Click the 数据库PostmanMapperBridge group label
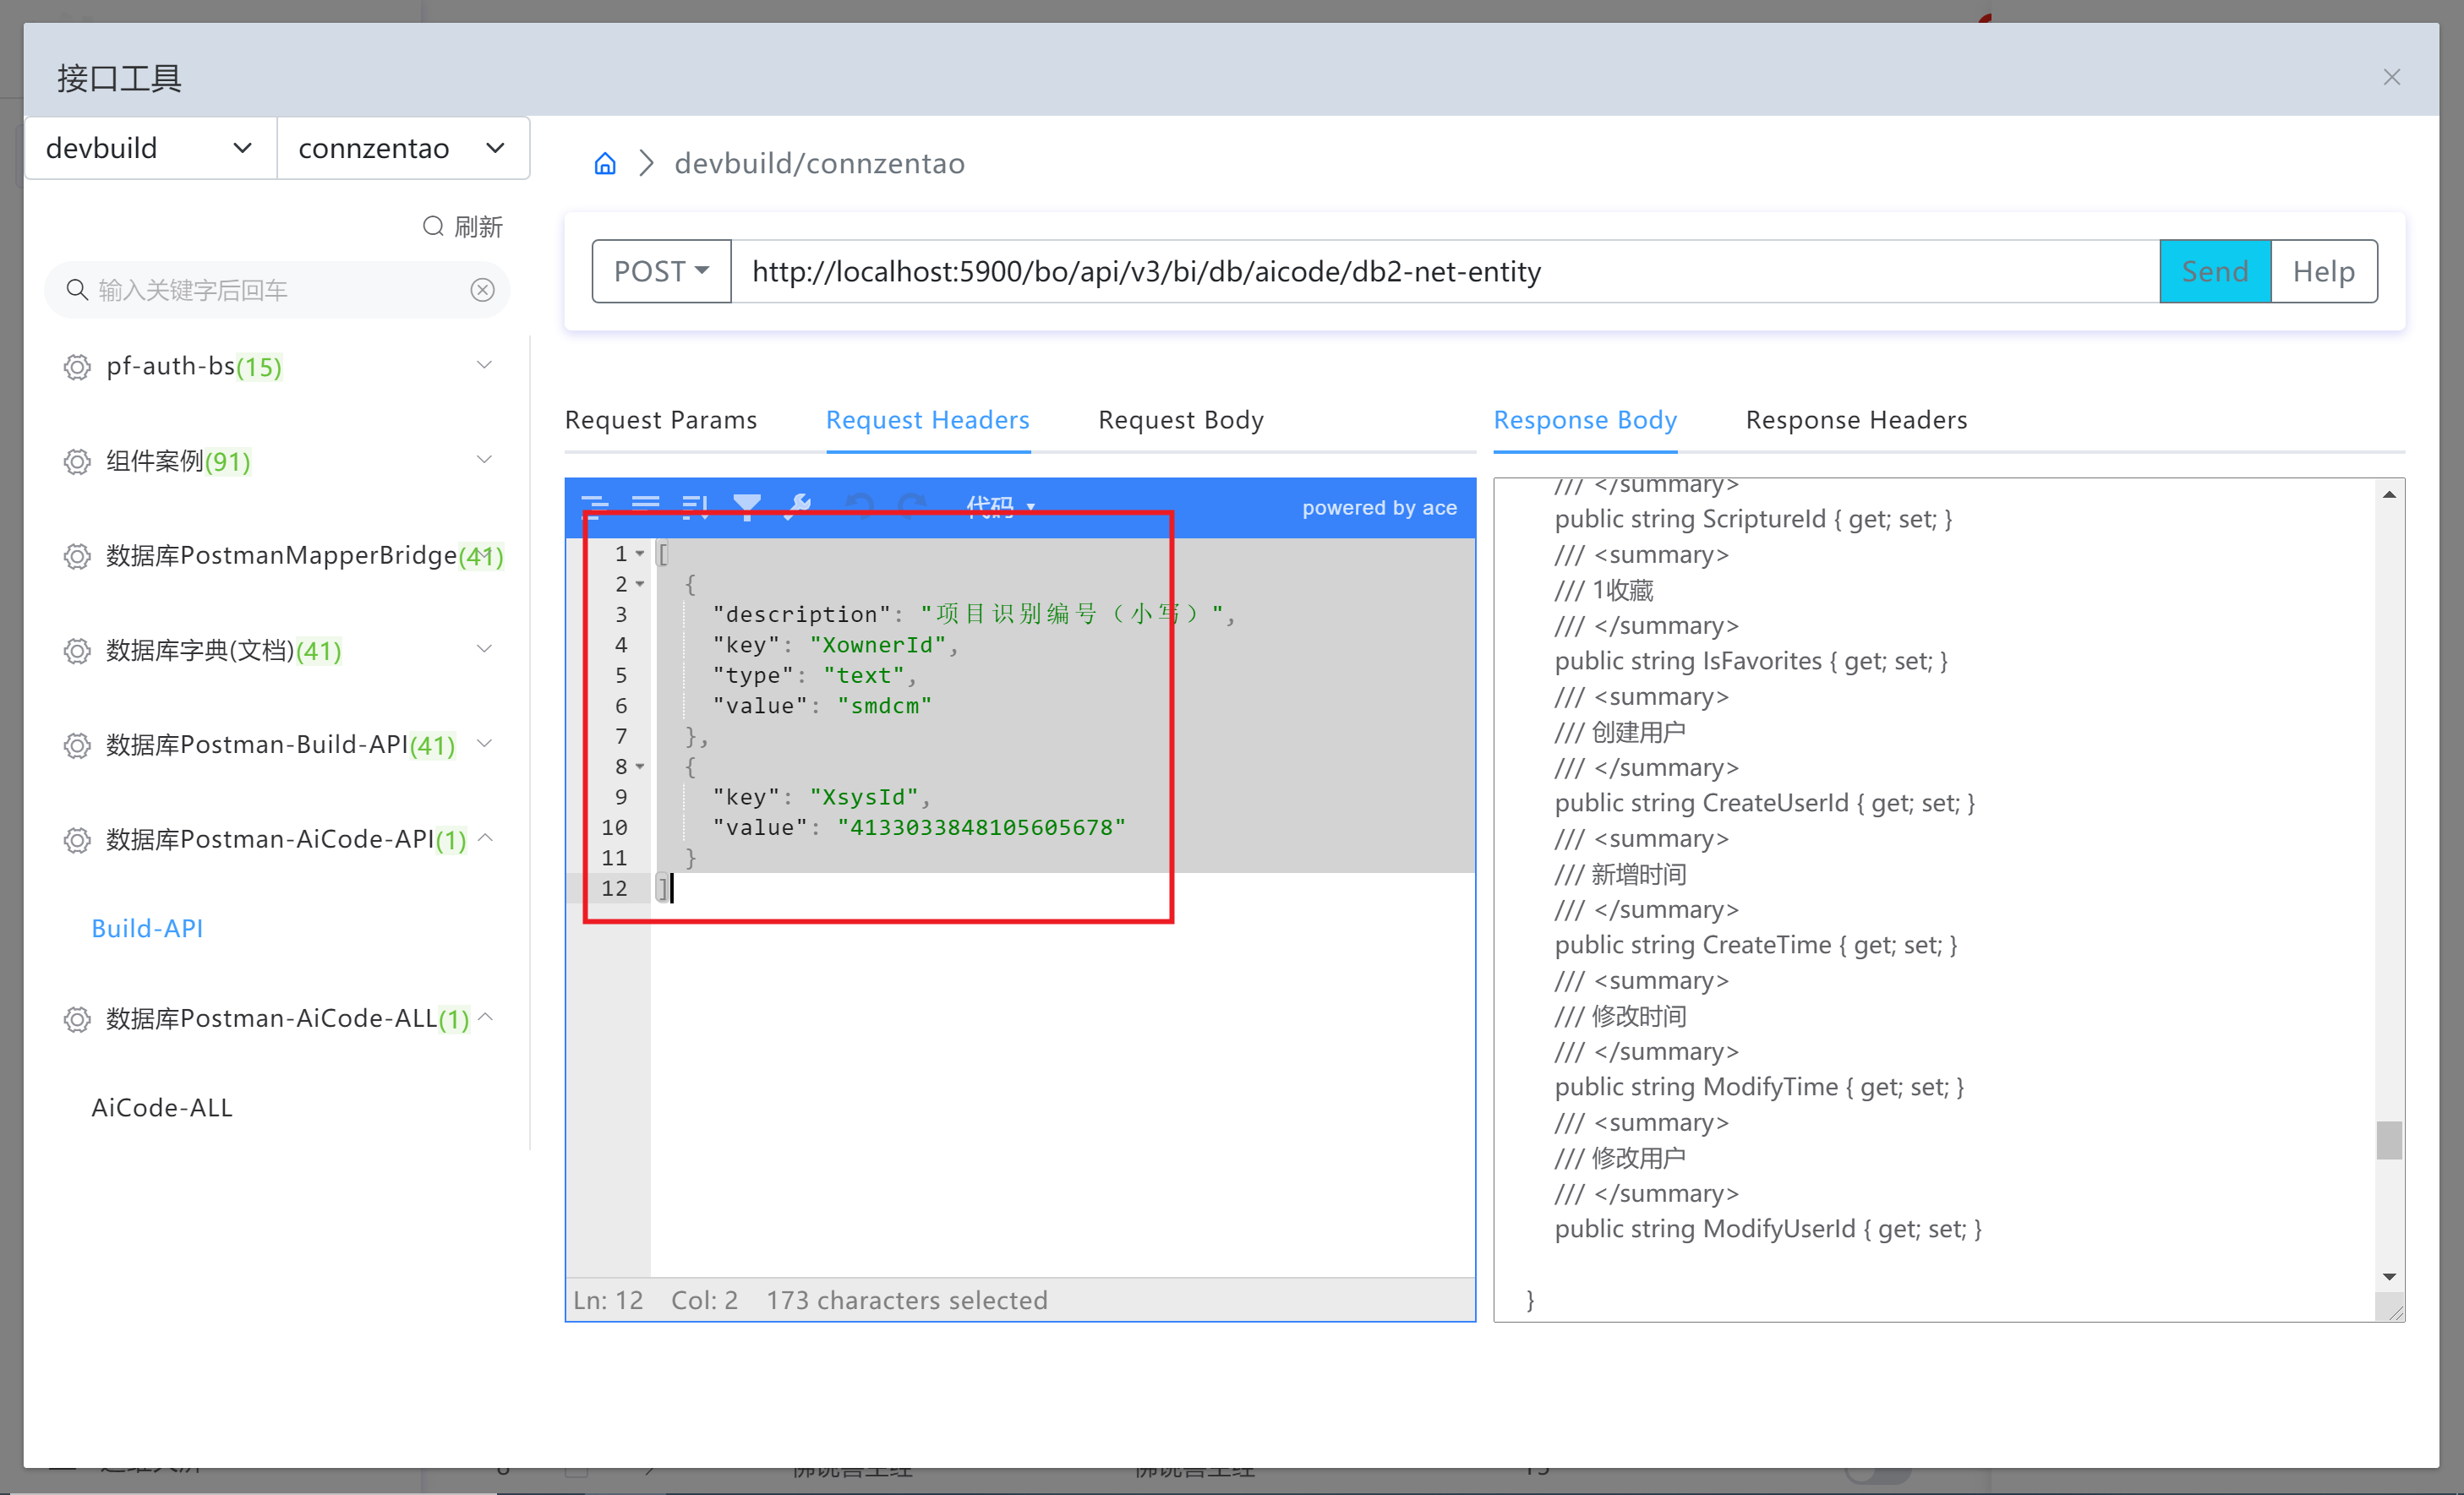This screenshot has height=1495, width=2464. pos(282,556)
